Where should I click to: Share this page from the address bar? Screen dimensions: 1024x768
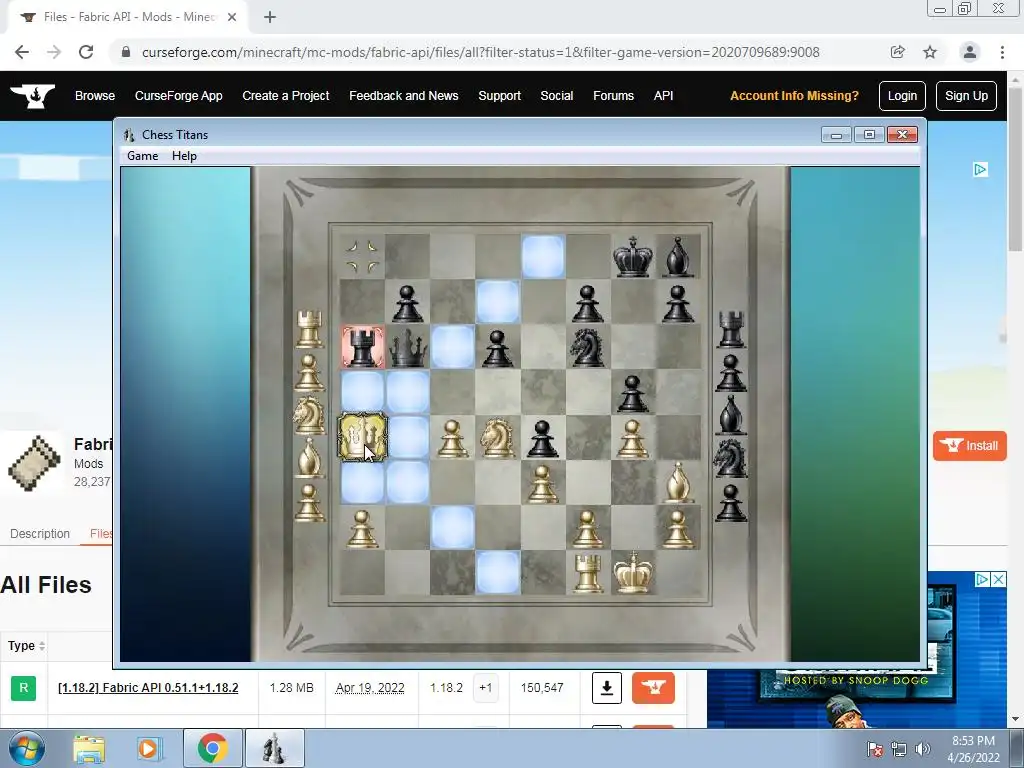click(x=897, y=52)
